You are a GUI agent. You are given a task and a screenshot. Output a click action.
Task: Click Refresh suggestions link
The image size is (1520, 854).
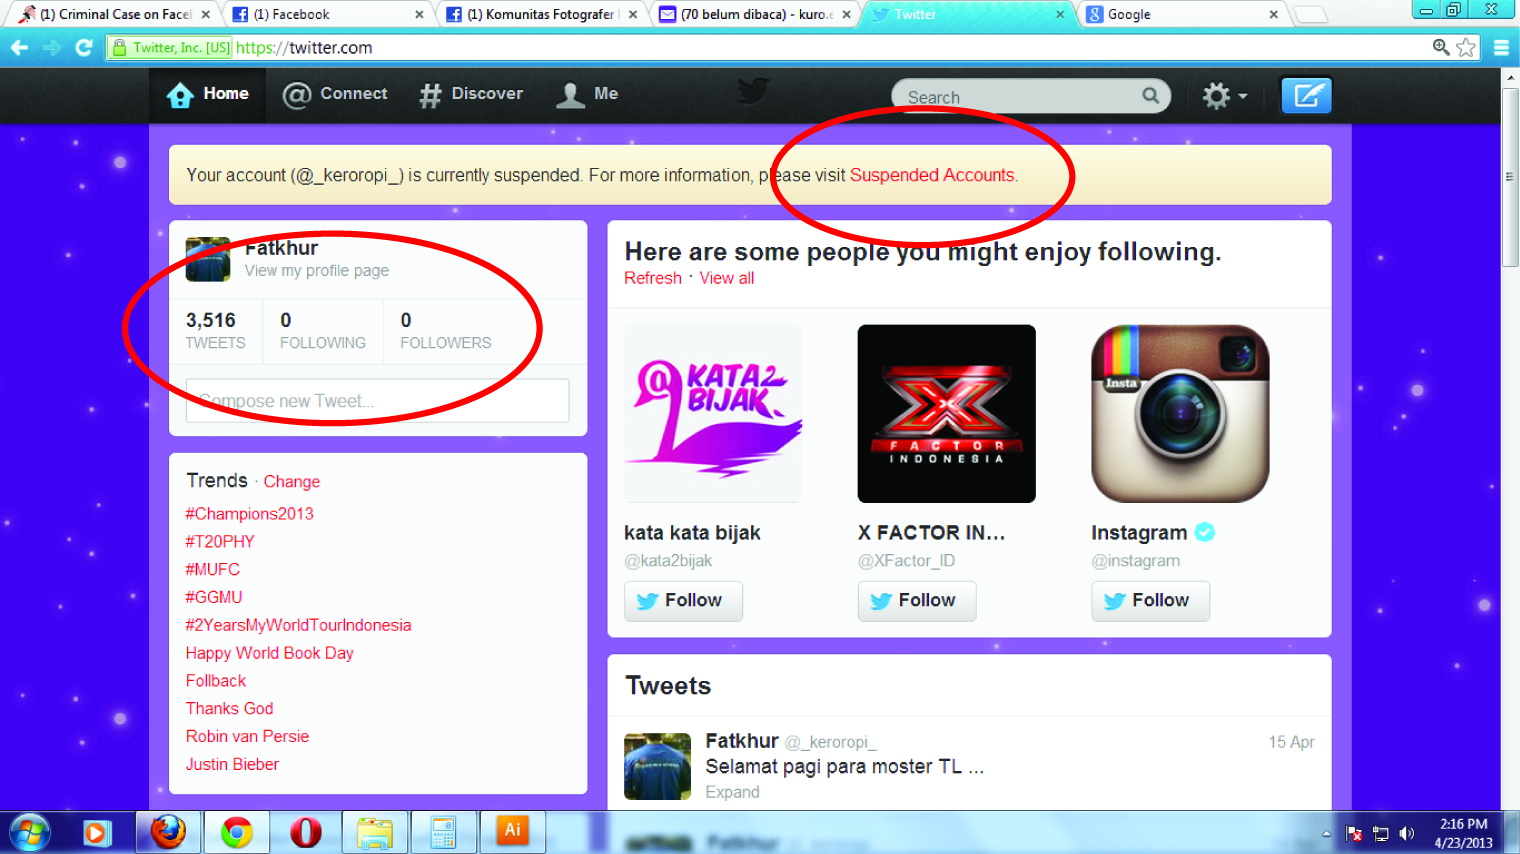[x=653, y=278]
